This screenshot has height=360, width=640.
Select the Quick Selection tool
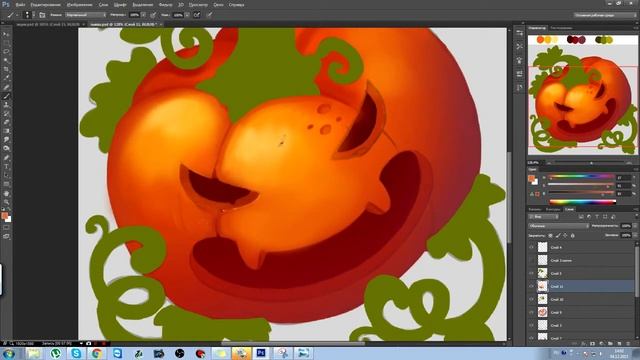point(6,60)
